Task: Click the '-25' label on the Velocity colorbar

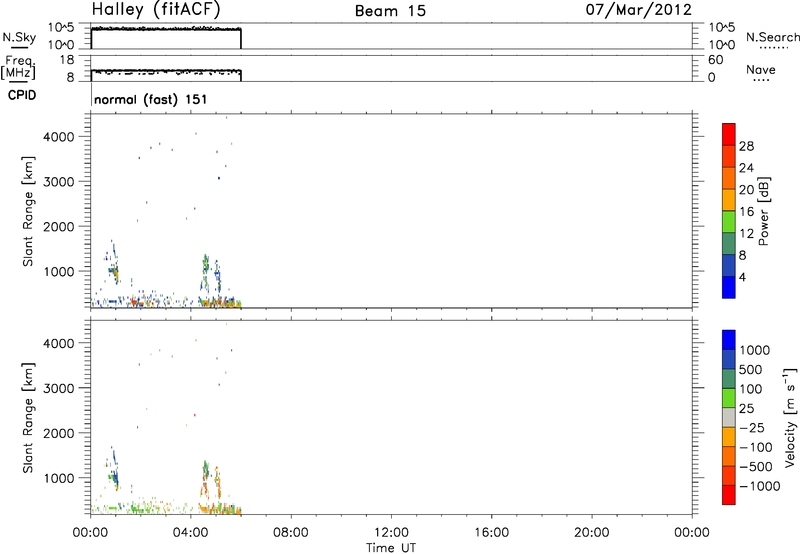Action: (x=752, y=428)
